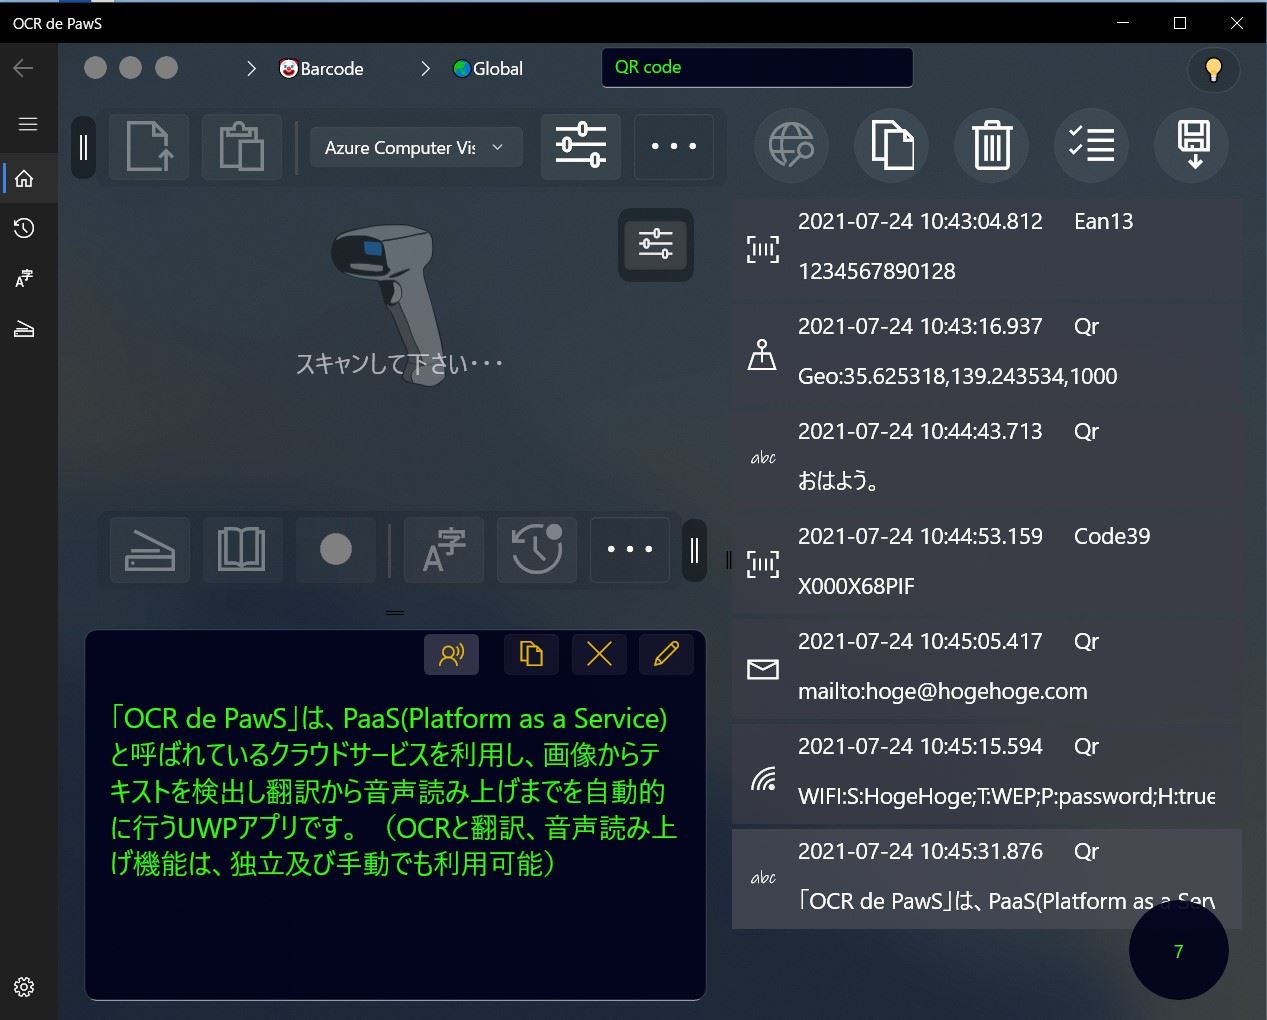Screen dimensions: 1267x1020
Task: Open scanner settings sliders over barcode image
Action: [x=655, y=244]
